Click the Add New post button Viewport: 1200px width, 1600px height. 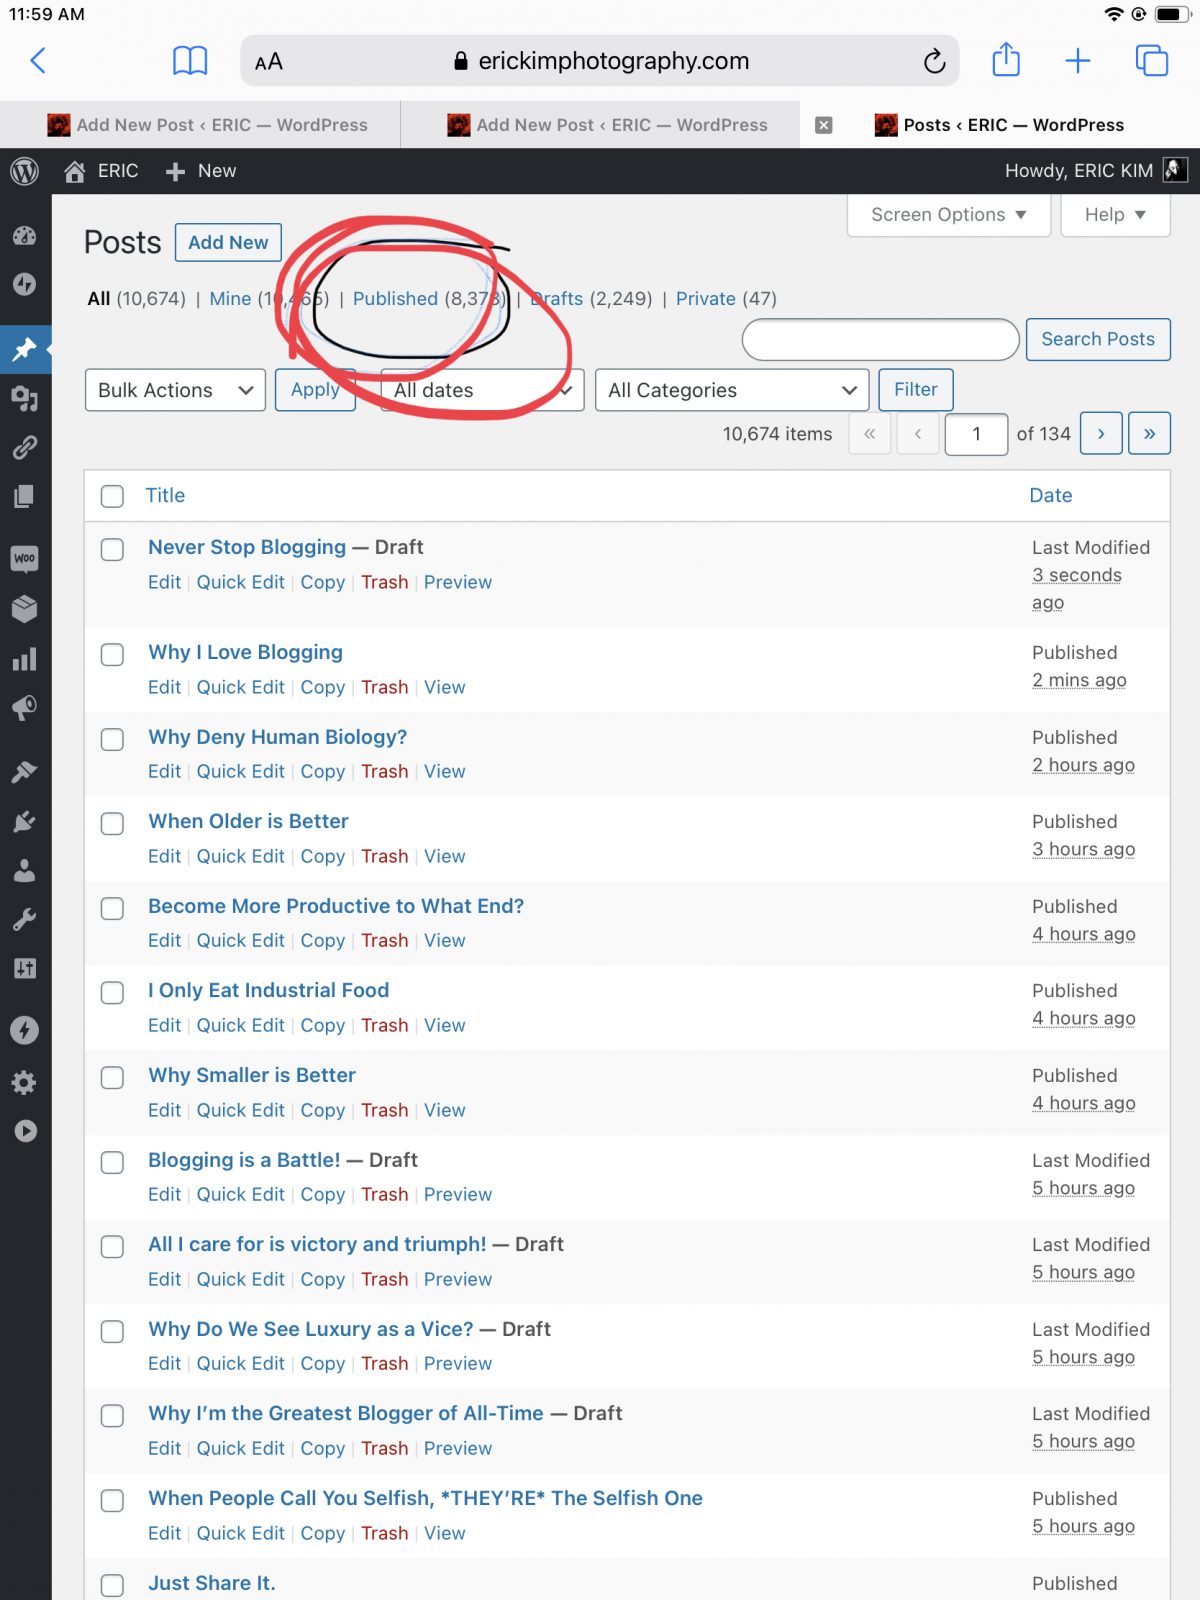tap(228, 243)
